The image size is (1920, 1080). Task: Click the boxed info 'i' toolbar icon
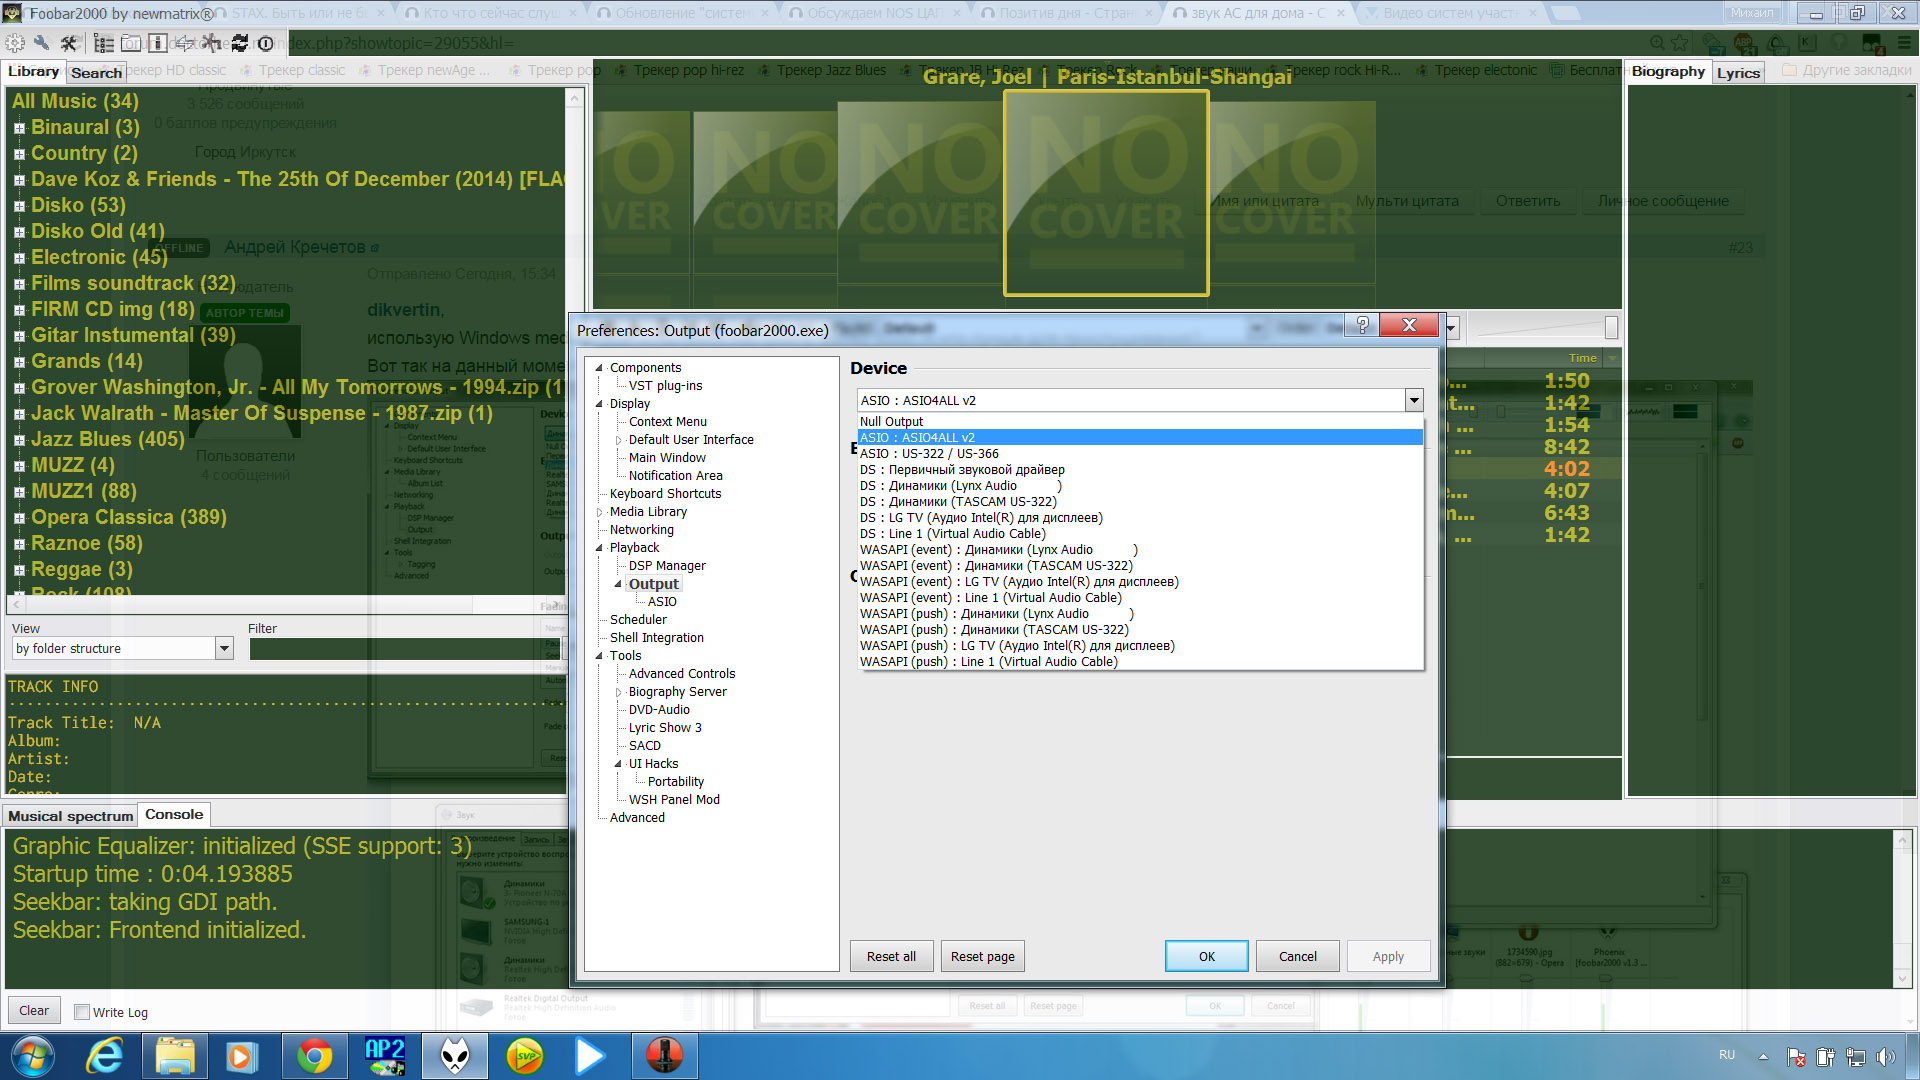tap(157, 43)
